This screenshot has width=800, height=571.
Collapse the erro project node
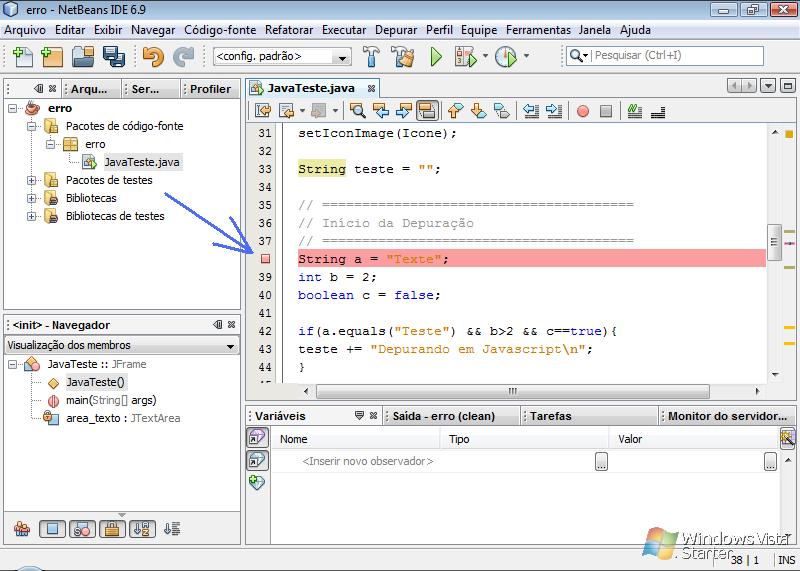(13, 108)
